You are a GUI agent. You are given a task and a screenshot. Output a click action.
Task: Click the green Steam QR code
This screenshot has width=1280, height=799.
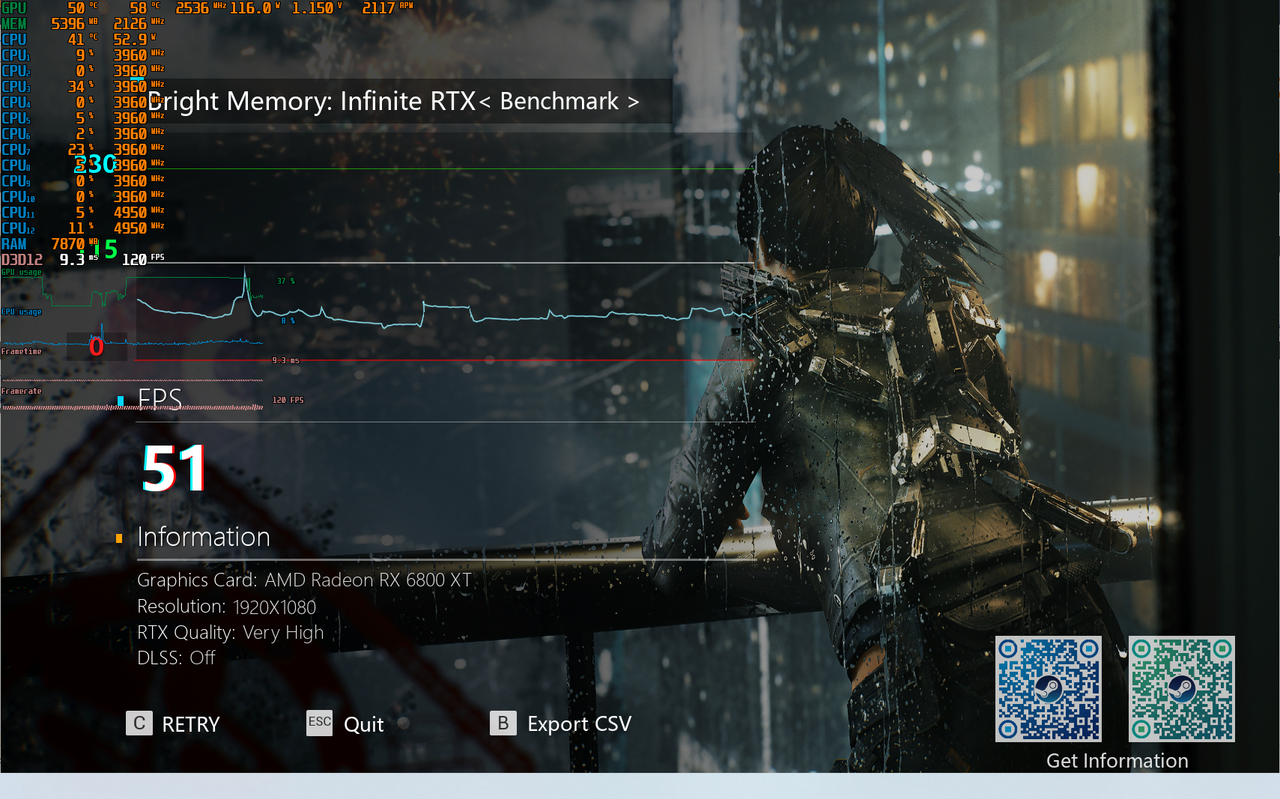point(1181,690)
